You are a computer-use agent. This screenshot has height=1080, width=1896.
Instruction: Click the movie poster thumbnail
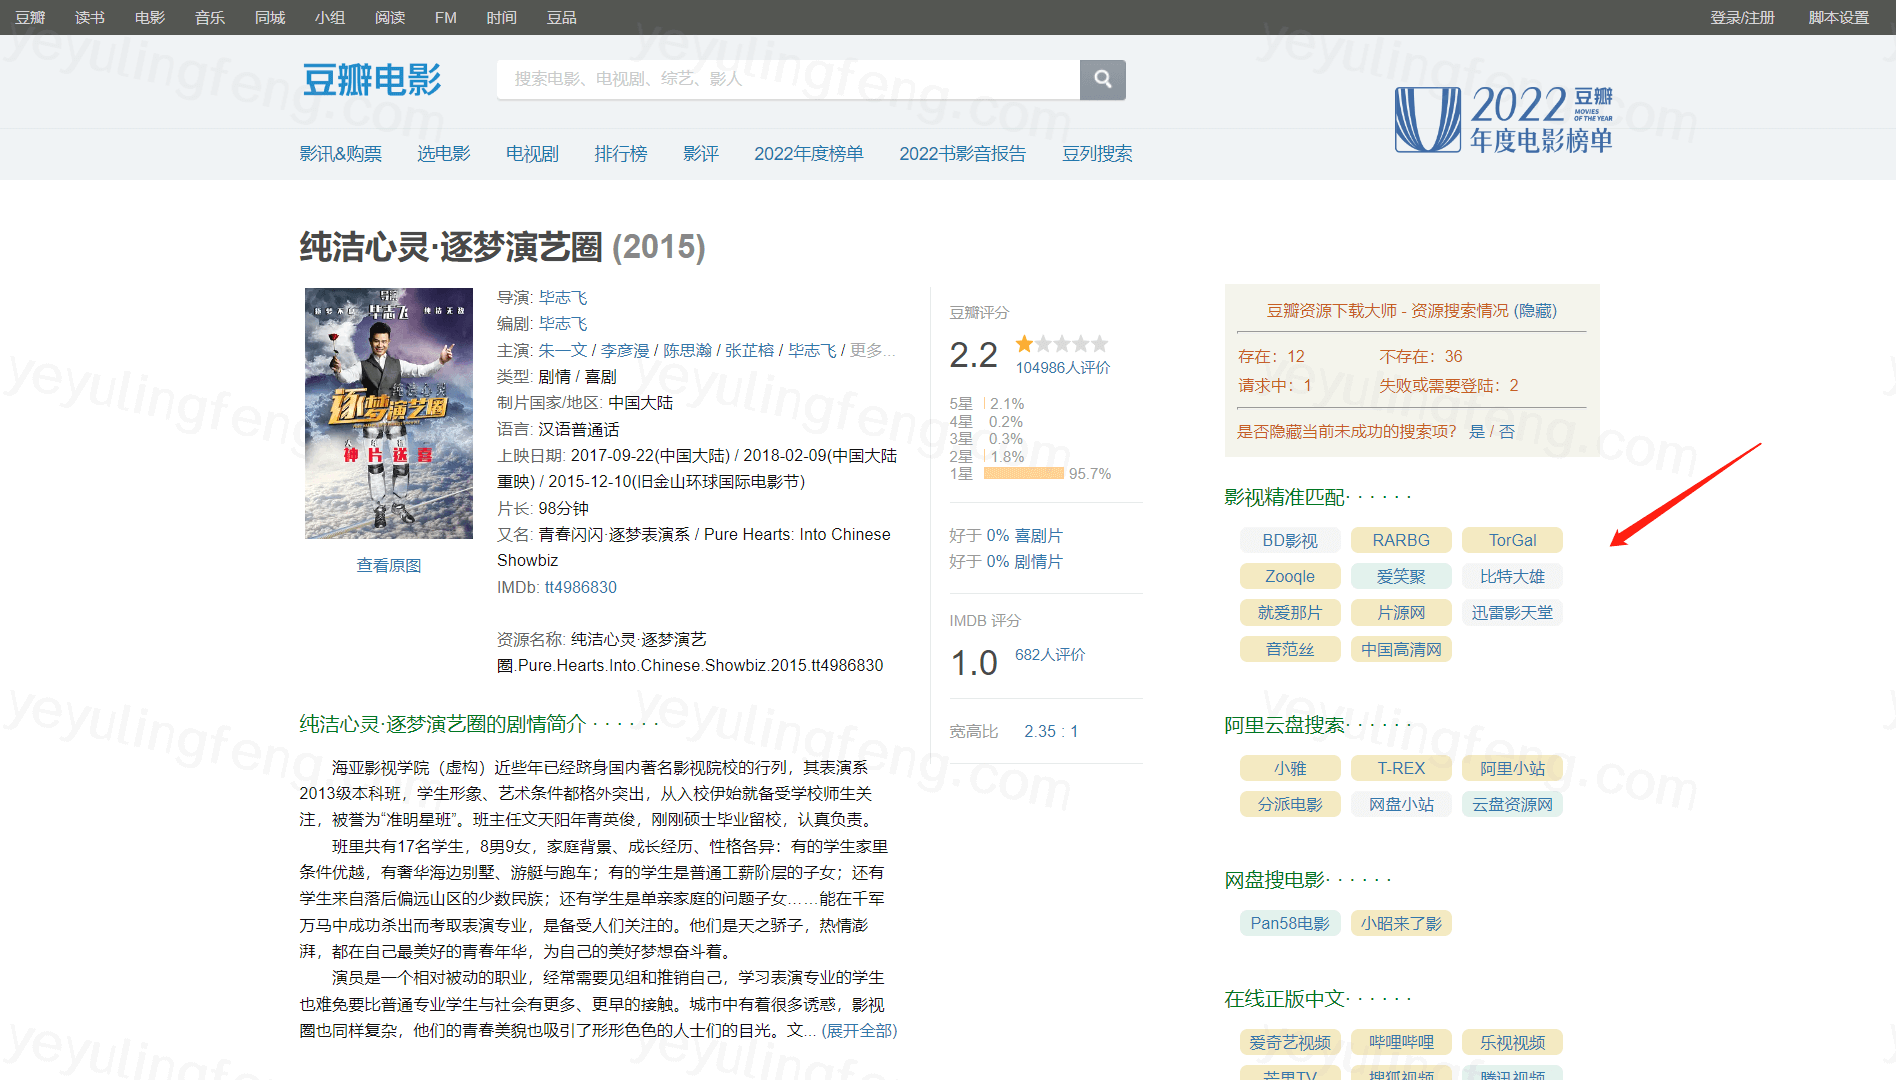(389, 413)
